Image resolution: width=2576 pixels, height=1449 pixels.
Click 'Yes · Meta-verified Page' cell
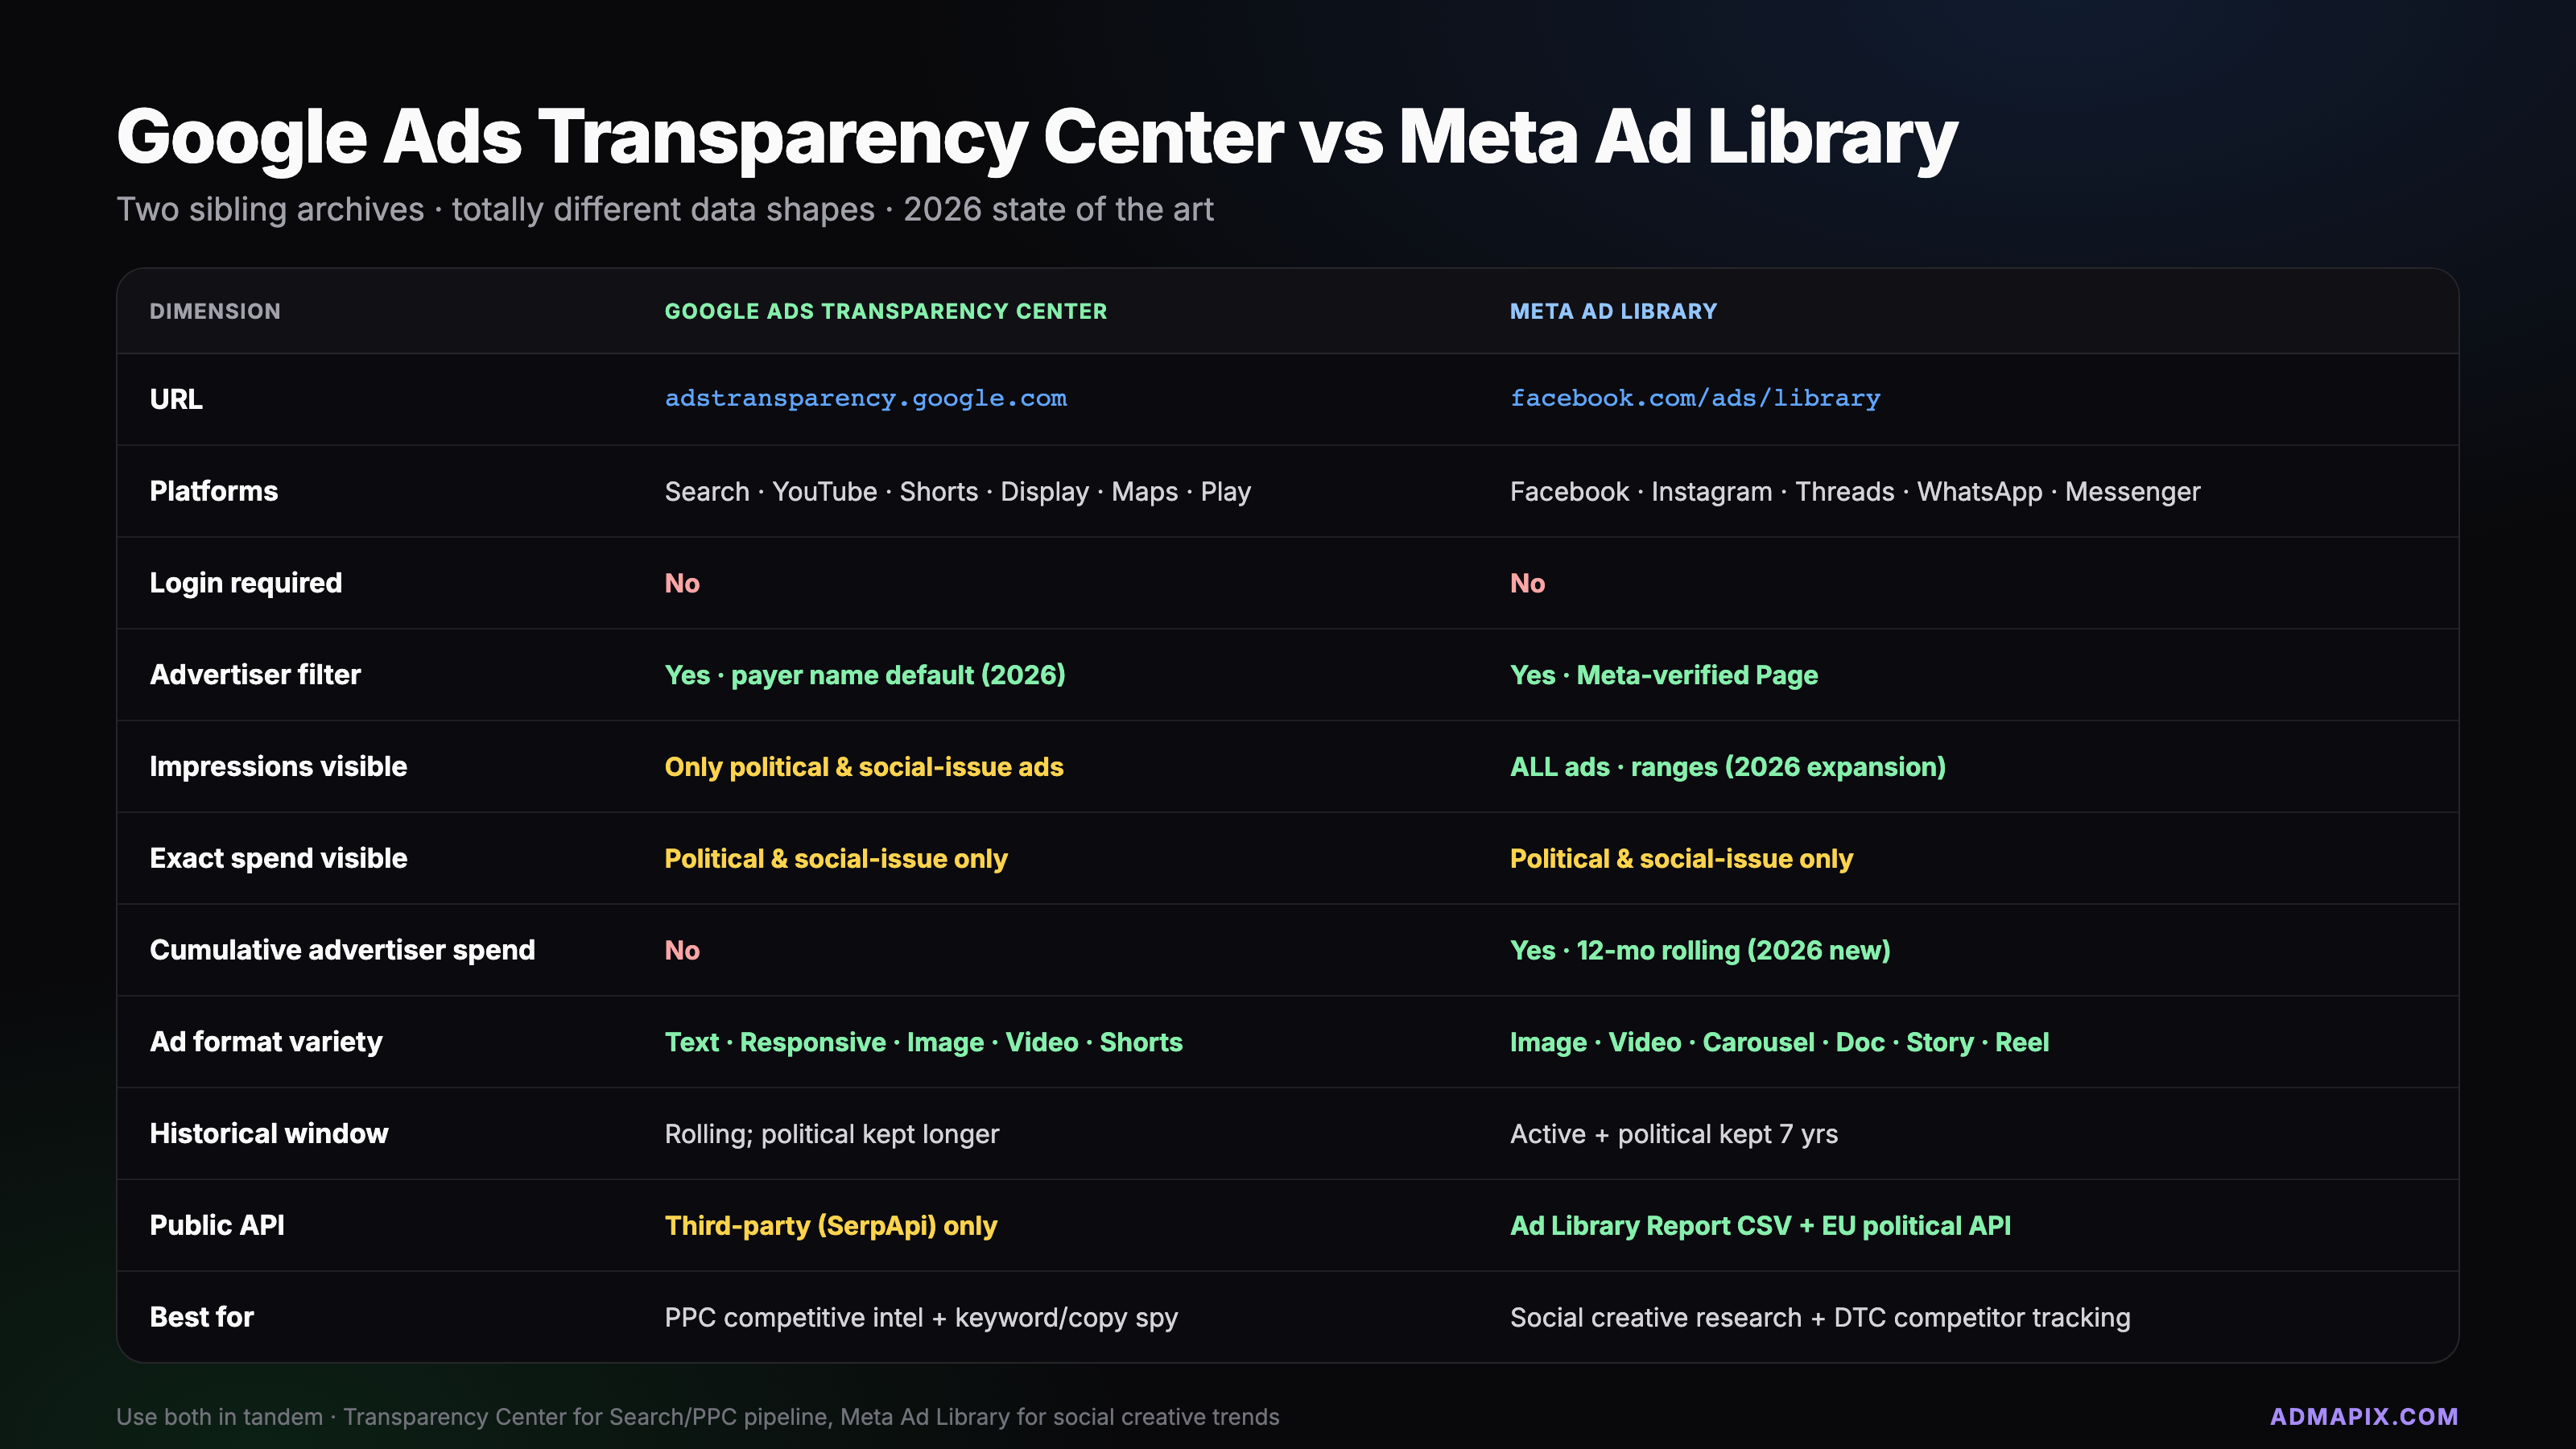point(1663,675)
